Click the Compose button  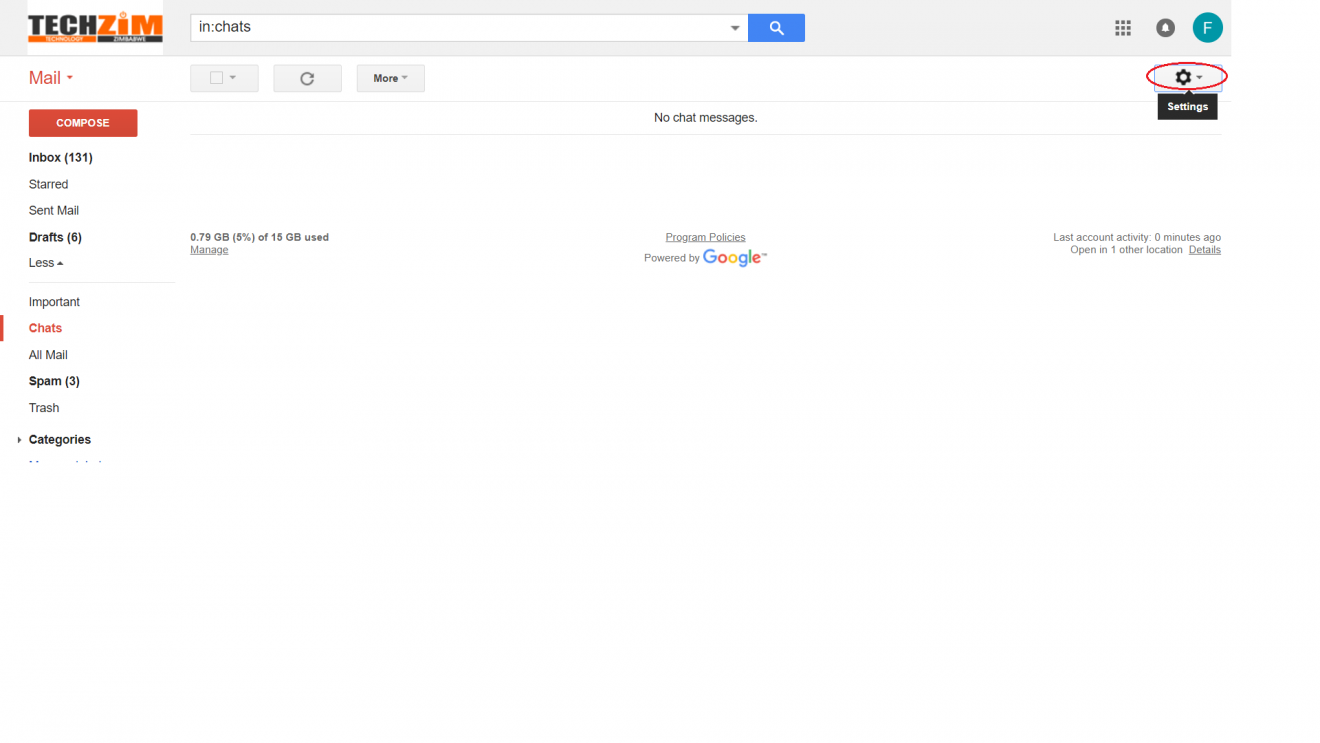pos(83,122)
